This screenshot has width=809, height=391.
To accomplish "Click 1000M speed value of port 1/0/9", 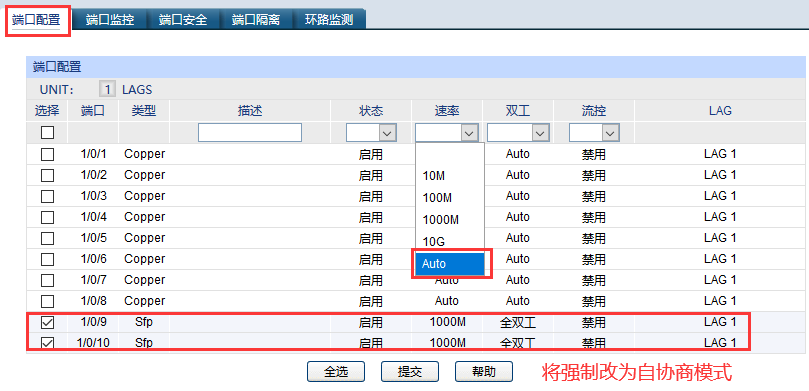I will click(x=448, y=322).
